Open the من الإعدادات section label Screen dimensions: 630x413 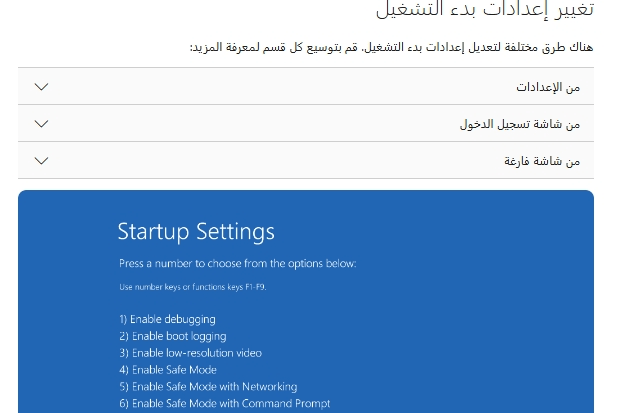click(x=548, y=87)
